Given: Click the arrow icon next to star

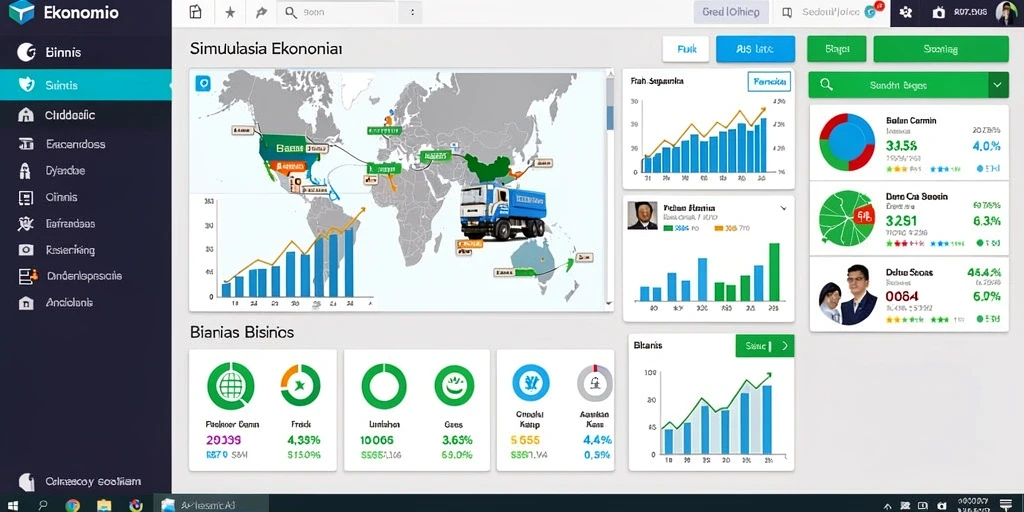Looking at the screenshot, I should point(262,12).
